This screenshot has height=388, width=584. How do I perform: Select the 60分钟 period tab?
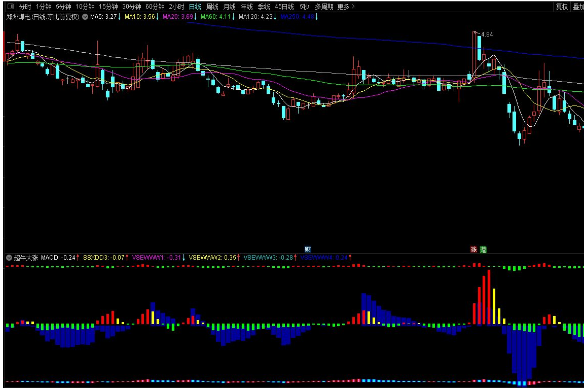pos(155,7)
